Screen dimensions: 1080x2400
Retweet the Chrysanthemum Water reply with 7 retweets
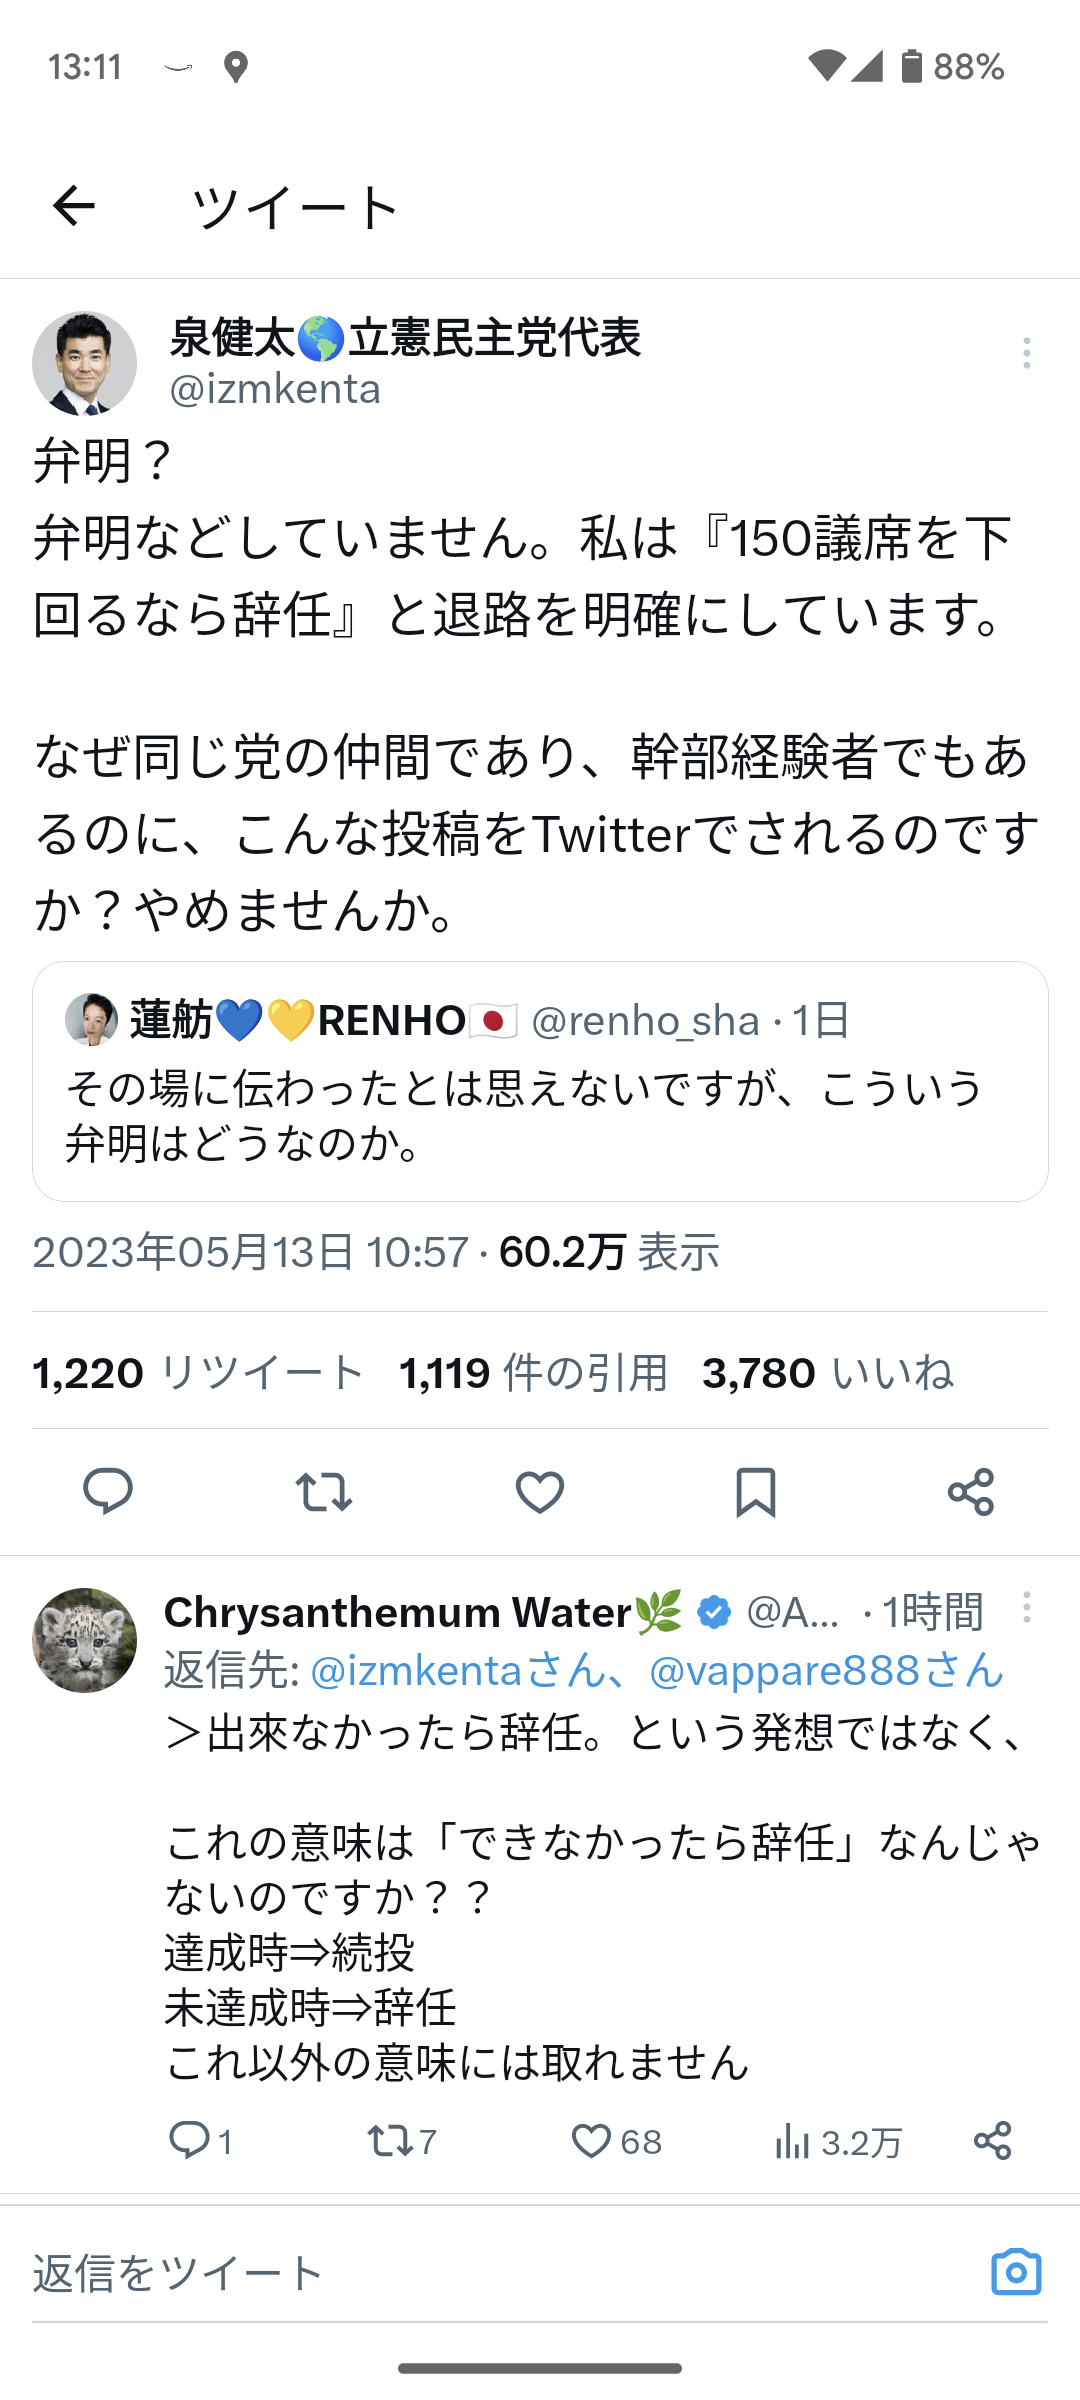(389, 2141)
